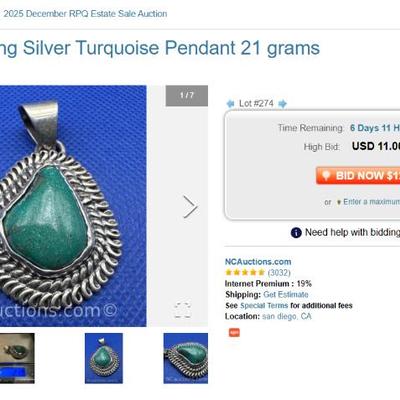Show next pendant photo with chevron arrow

click(x=190, y=207)
